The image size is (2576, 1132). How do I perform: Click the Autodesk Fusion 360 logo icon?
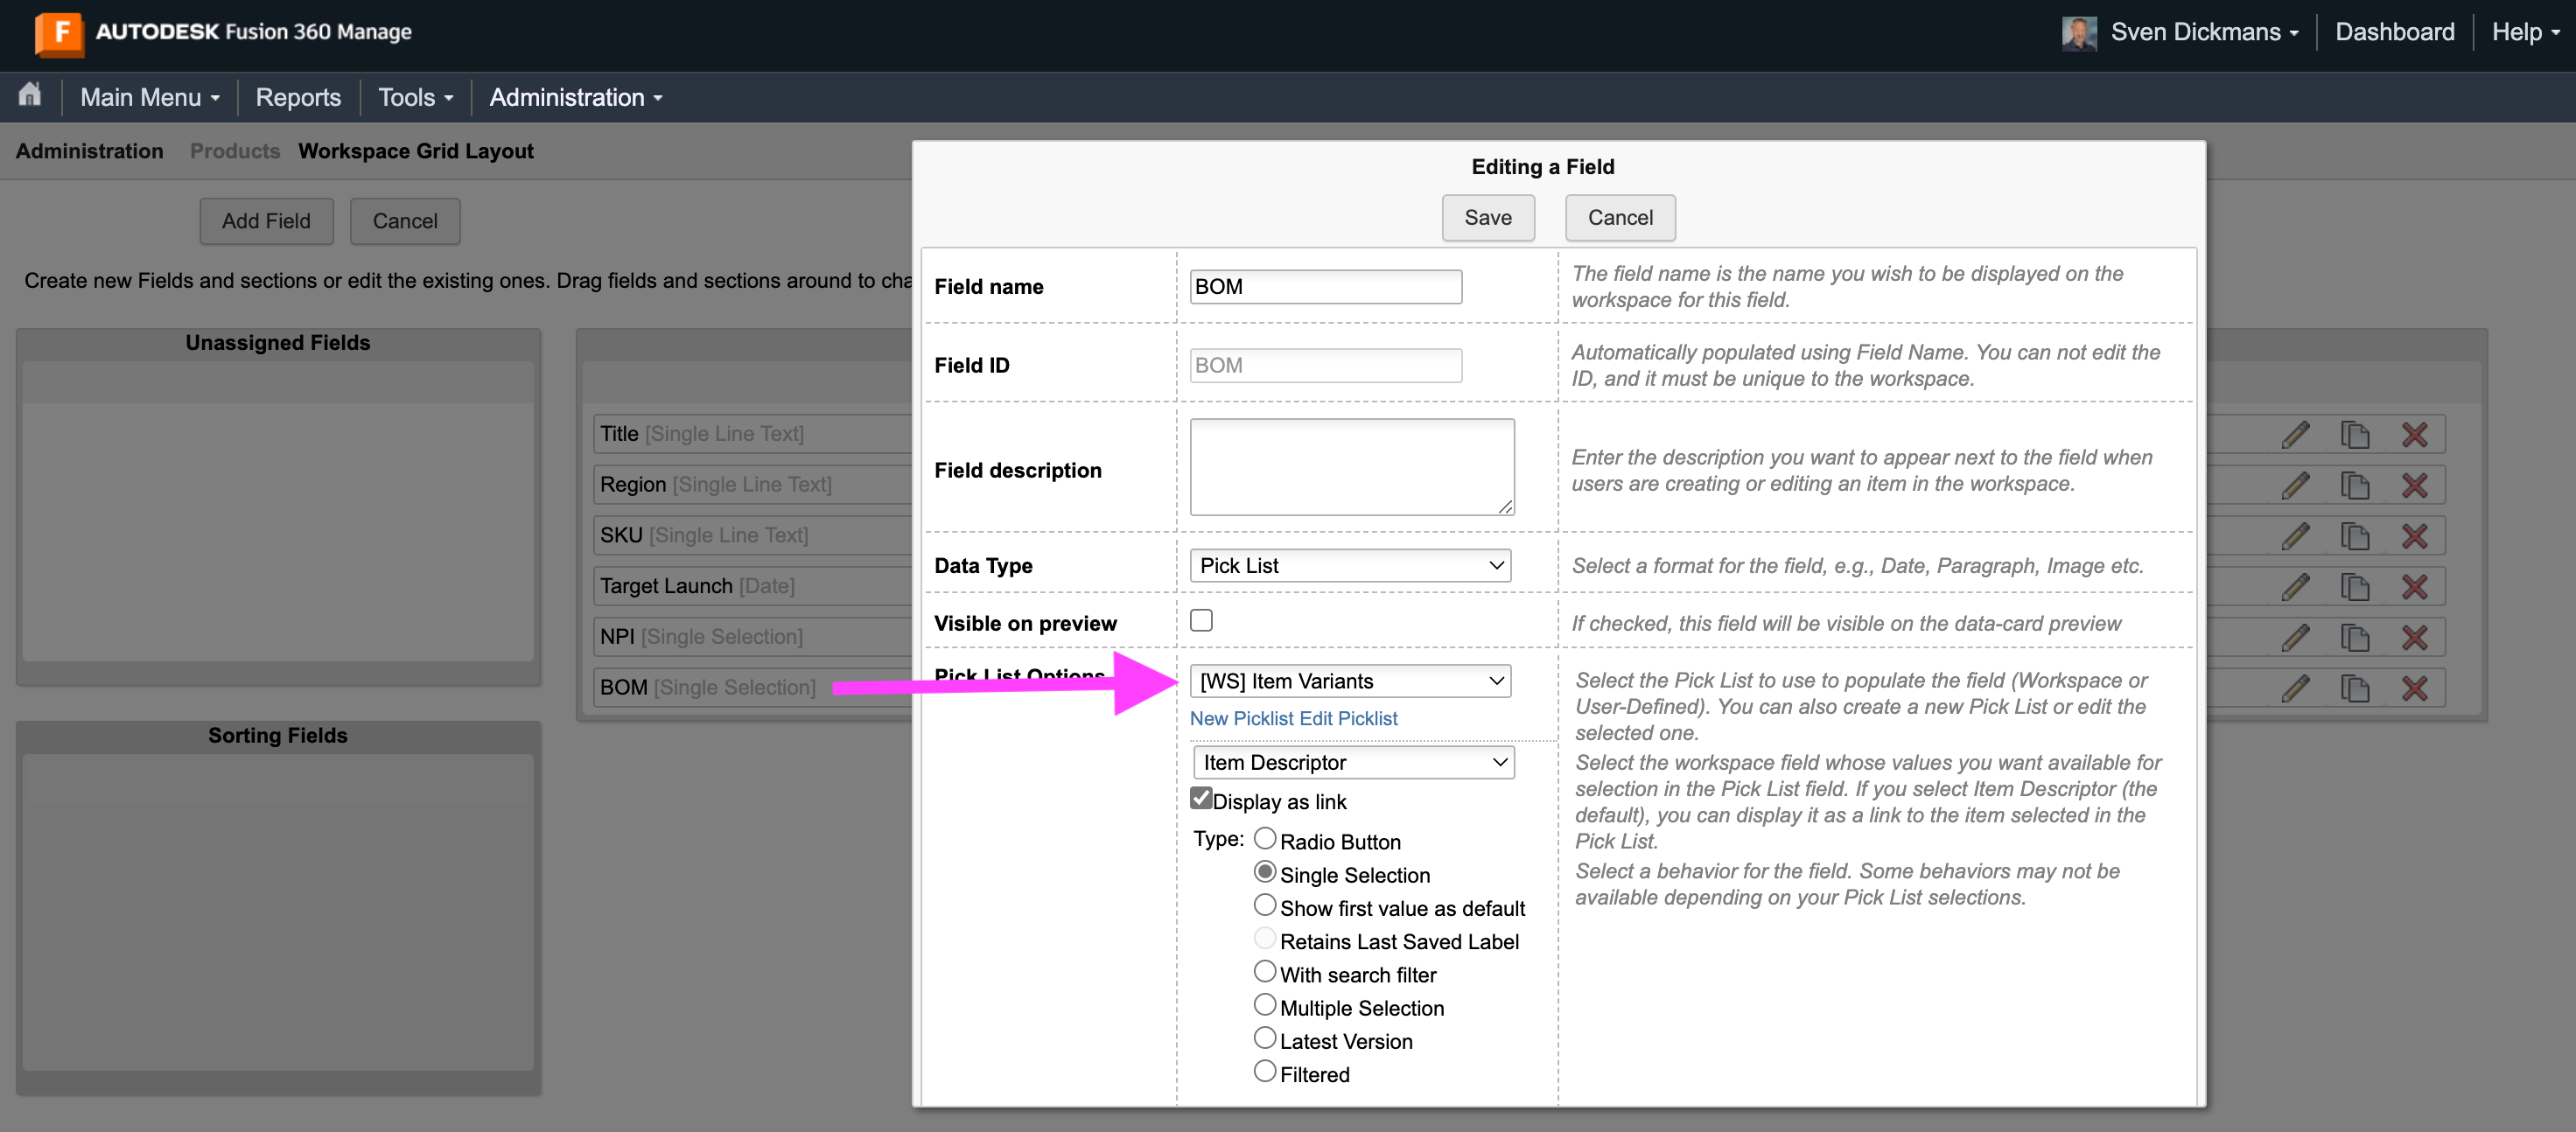pyautogui.click(x=58, y=32)
